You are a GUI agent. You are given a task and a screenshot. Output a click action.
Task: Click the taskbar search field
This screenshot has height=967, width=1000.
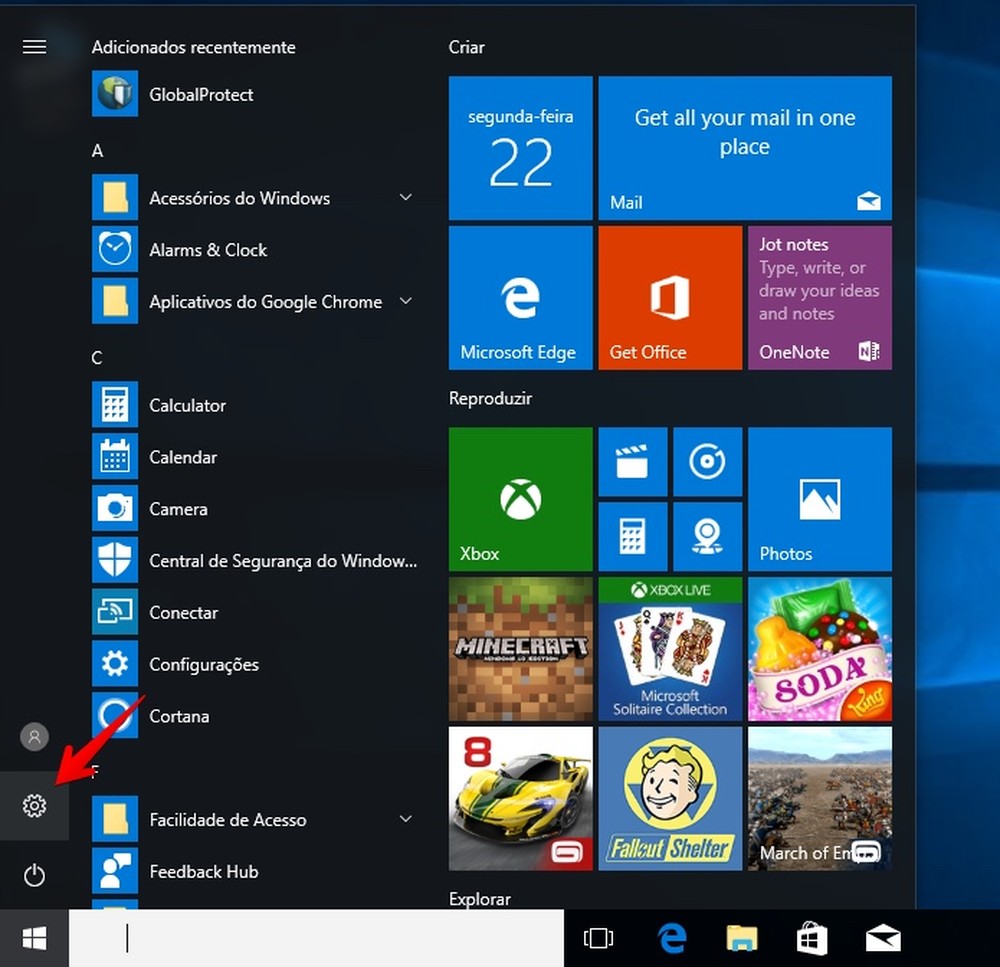click(300, 938)
